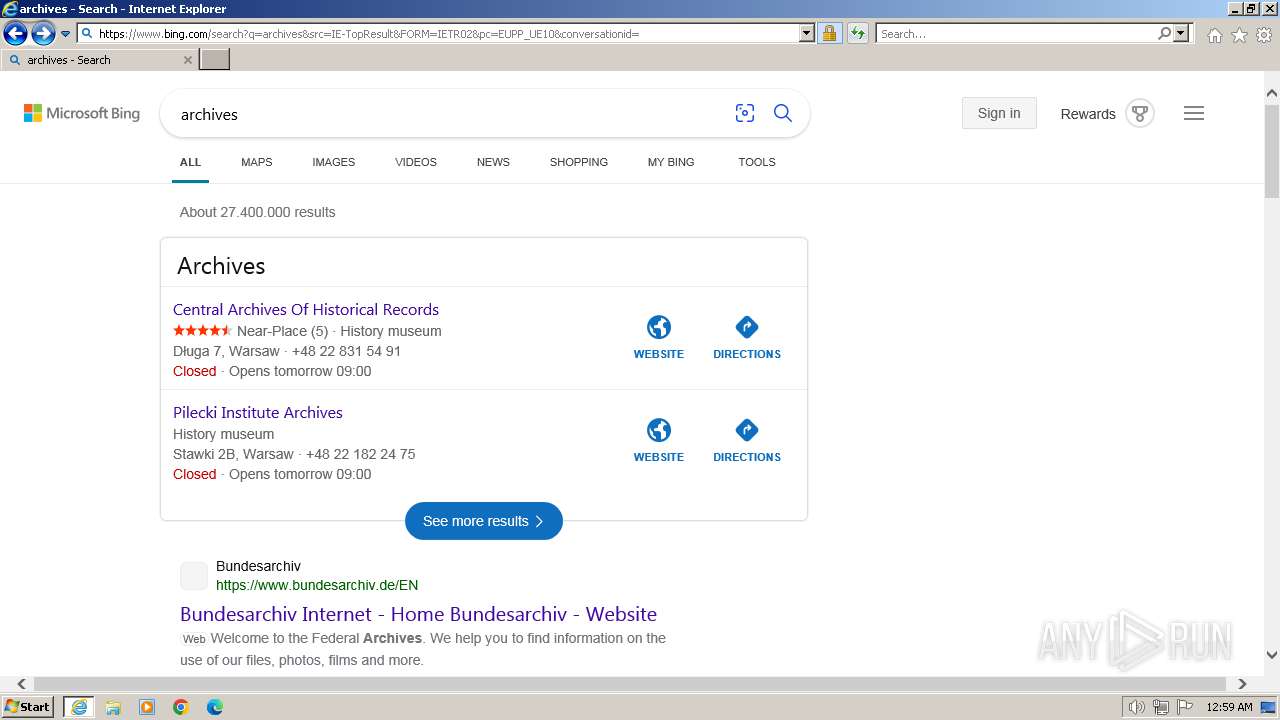Open Favorites star icon
The height and width of the screenshot is (720, 1280).
(1239, 35)
